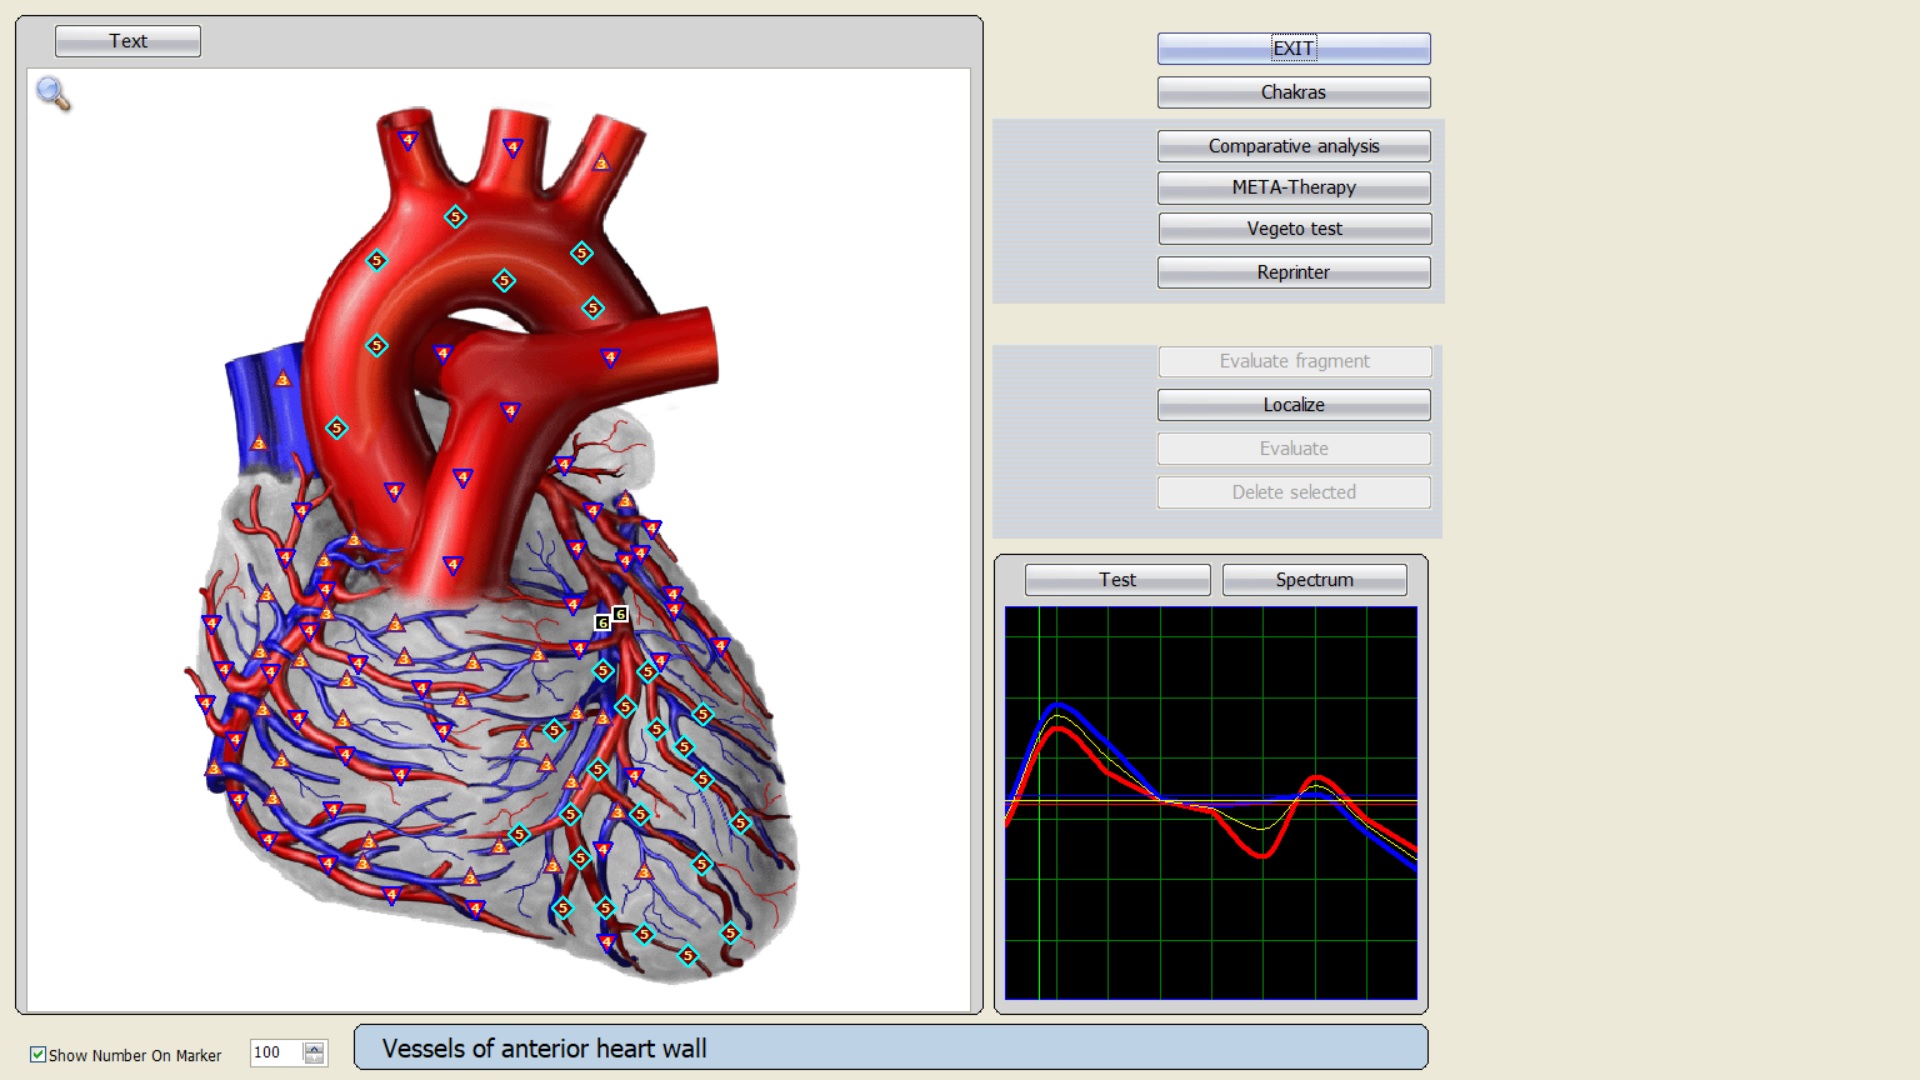Click the 100 marker size field
Viewport: 1920px width, 1080px height.
pos(276,1052)
